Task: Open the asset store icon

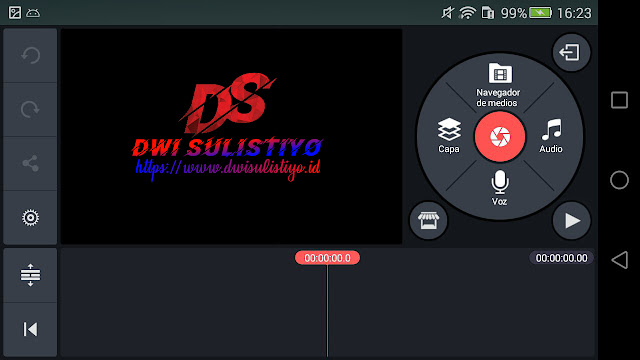Action: (x=428, y=221)
